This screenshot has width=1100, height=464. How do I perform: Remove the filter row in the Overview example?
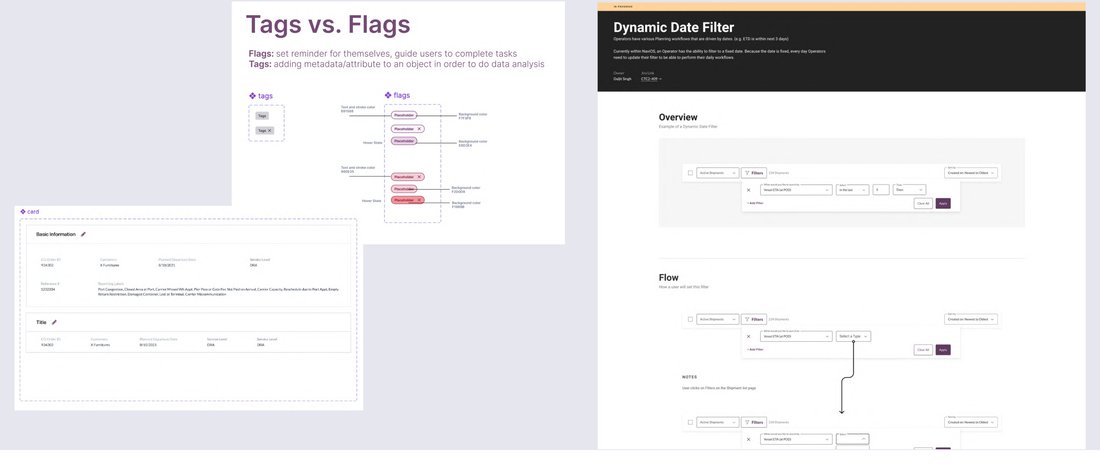(749, 190)
